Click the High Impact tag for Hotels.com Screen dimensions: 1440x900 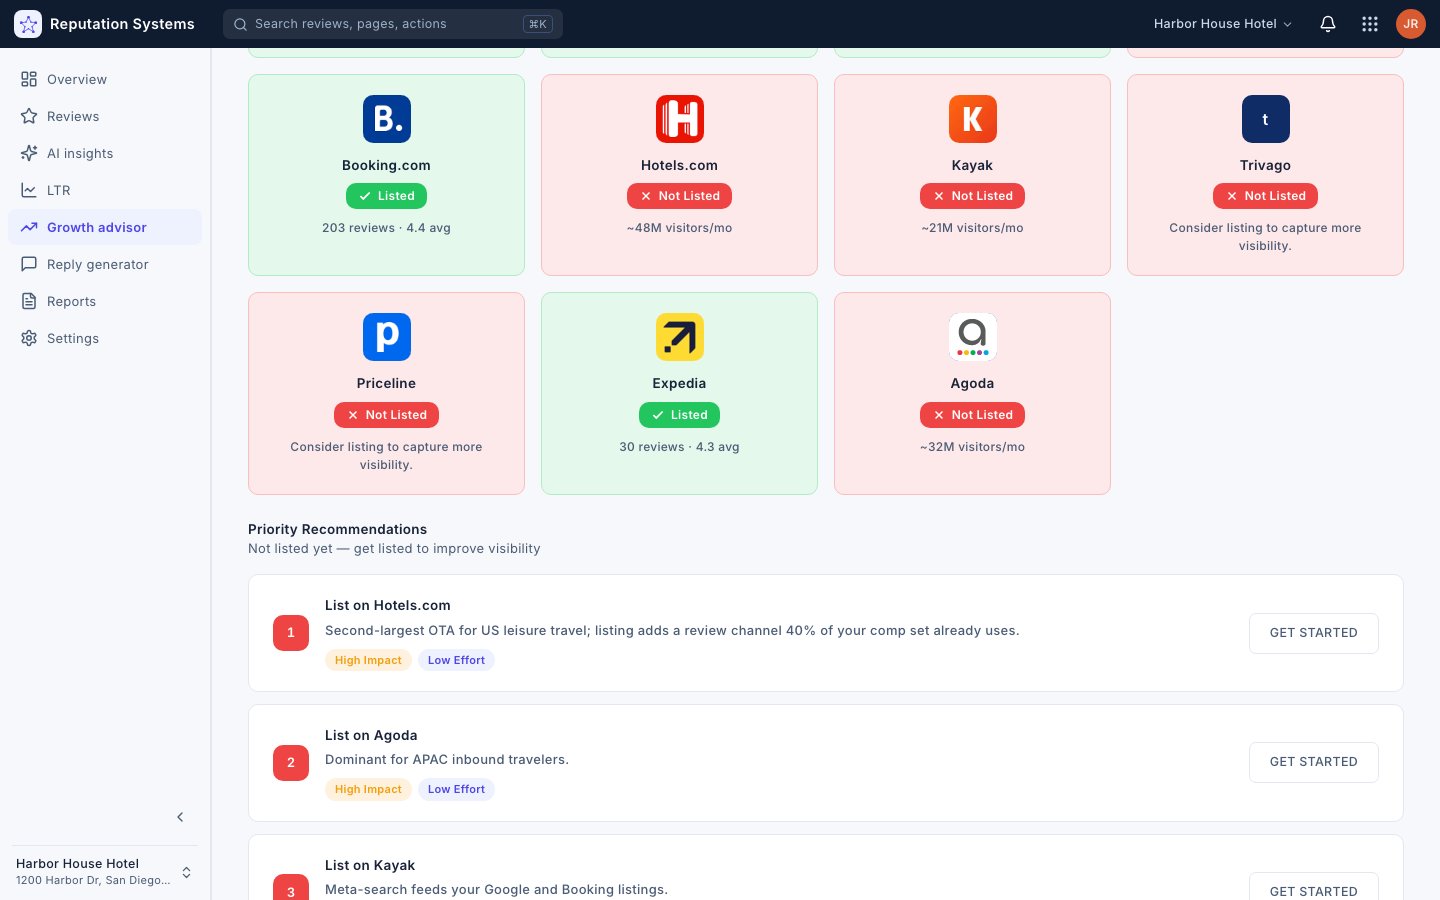coord(368,660)
